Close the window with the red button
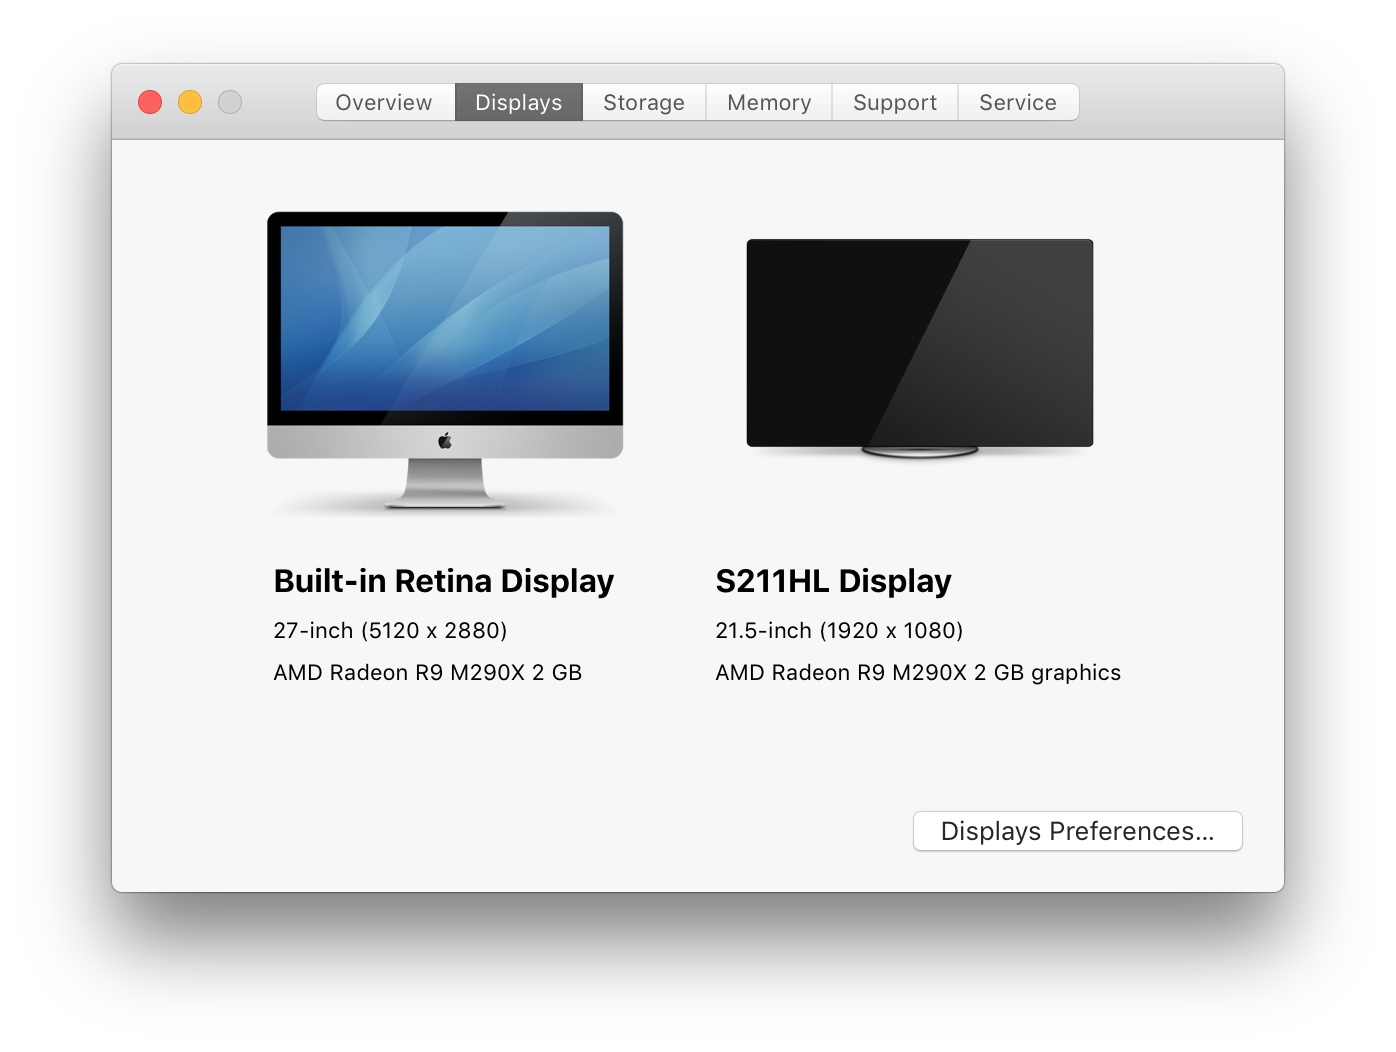 coord(150,102)
